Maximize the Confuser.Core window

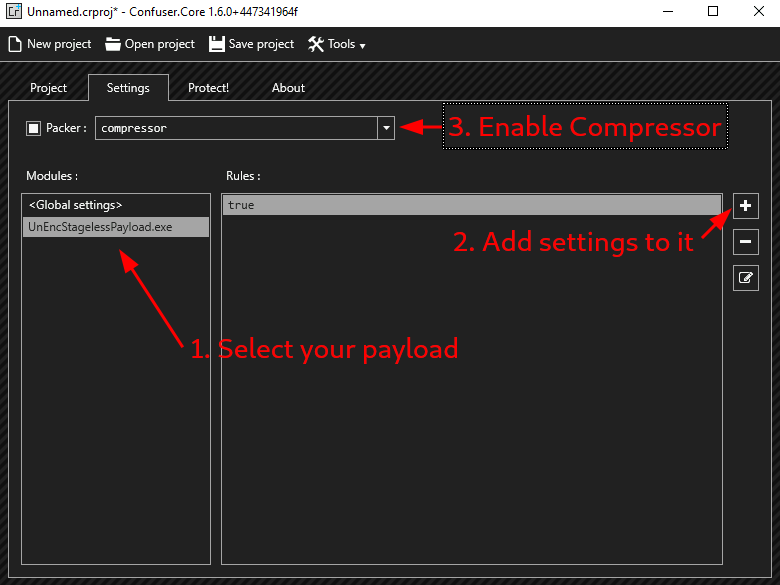tap(712, 12)
